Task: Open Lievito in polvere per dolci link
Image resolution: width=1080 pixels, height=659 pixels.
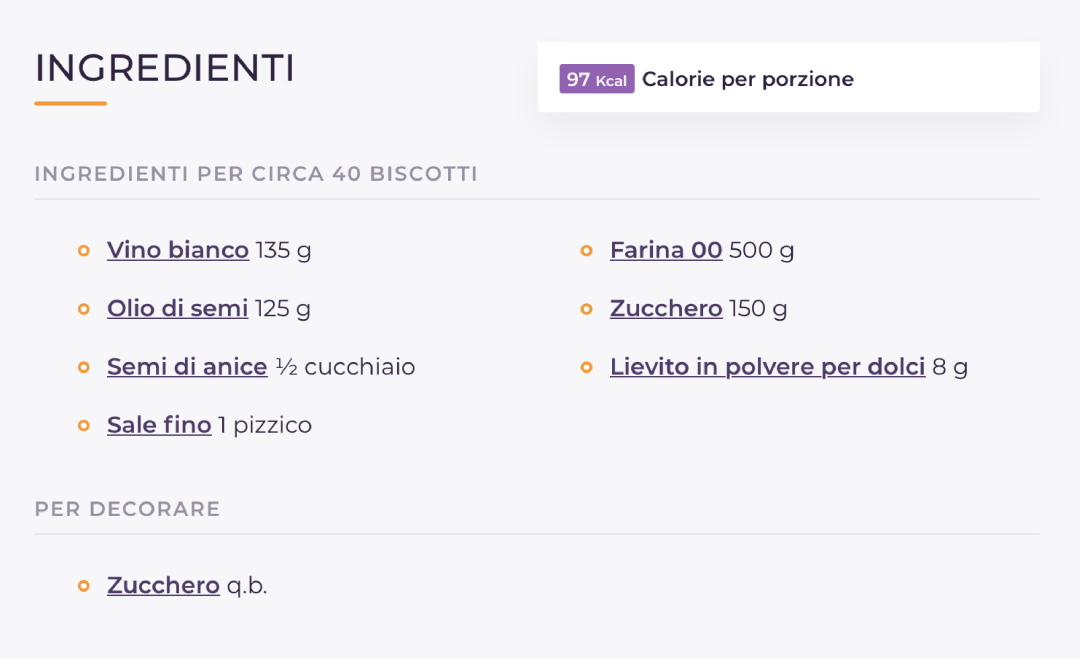Action: (767, 367)
